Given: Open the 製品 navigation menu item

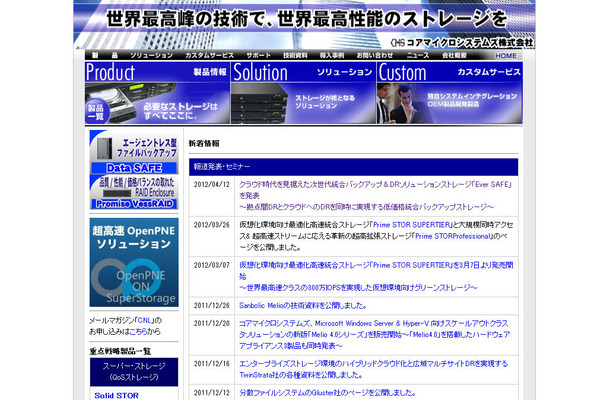Looking at the screenshot, I should (x=105, y=56).
